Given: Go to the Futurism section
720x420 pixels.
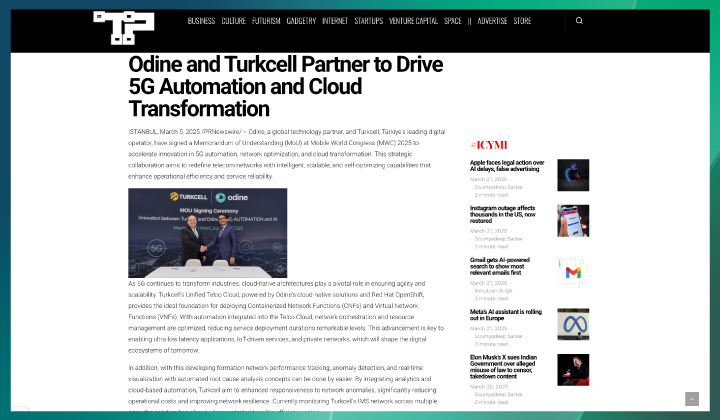Looking at the screenshot, I should [x=265, y=21].
